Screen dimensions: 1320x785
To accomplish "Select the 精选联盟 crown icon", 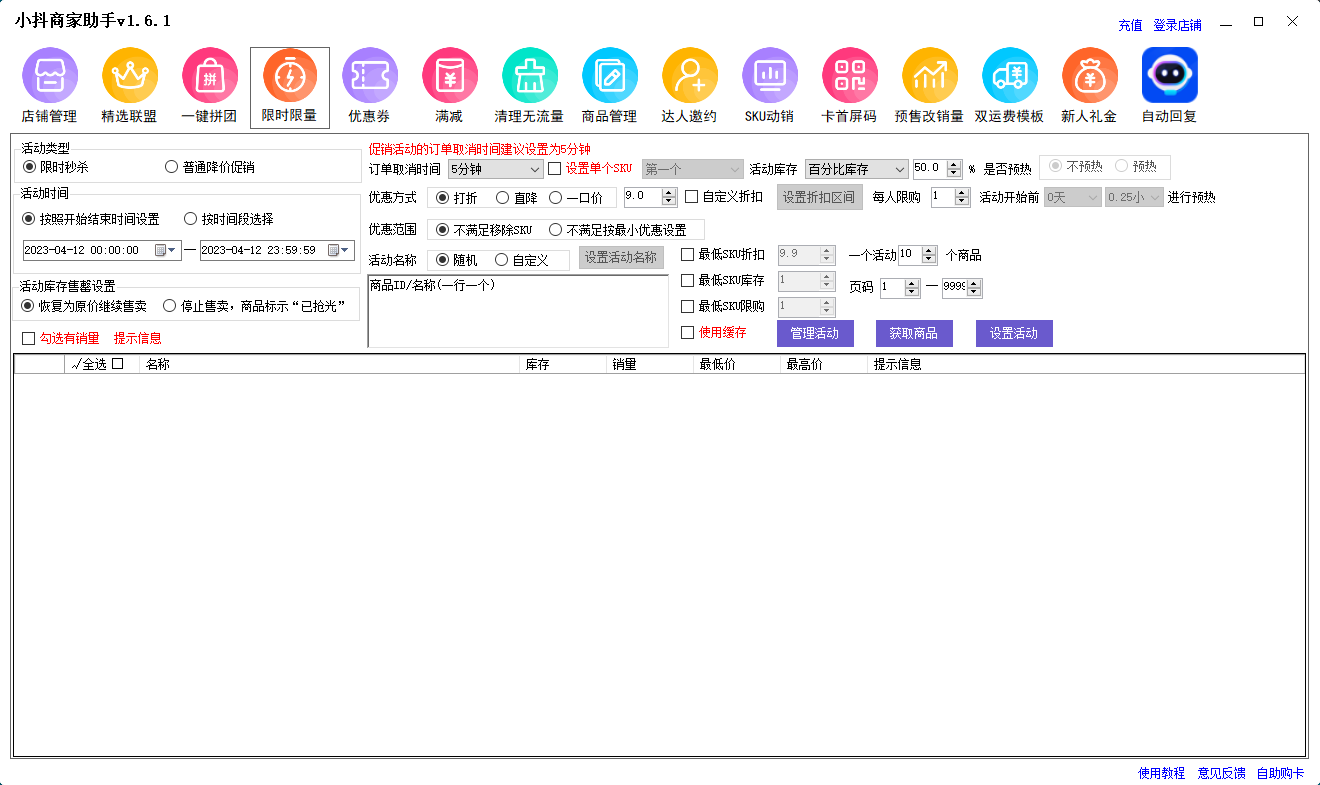I will point(129,76).
